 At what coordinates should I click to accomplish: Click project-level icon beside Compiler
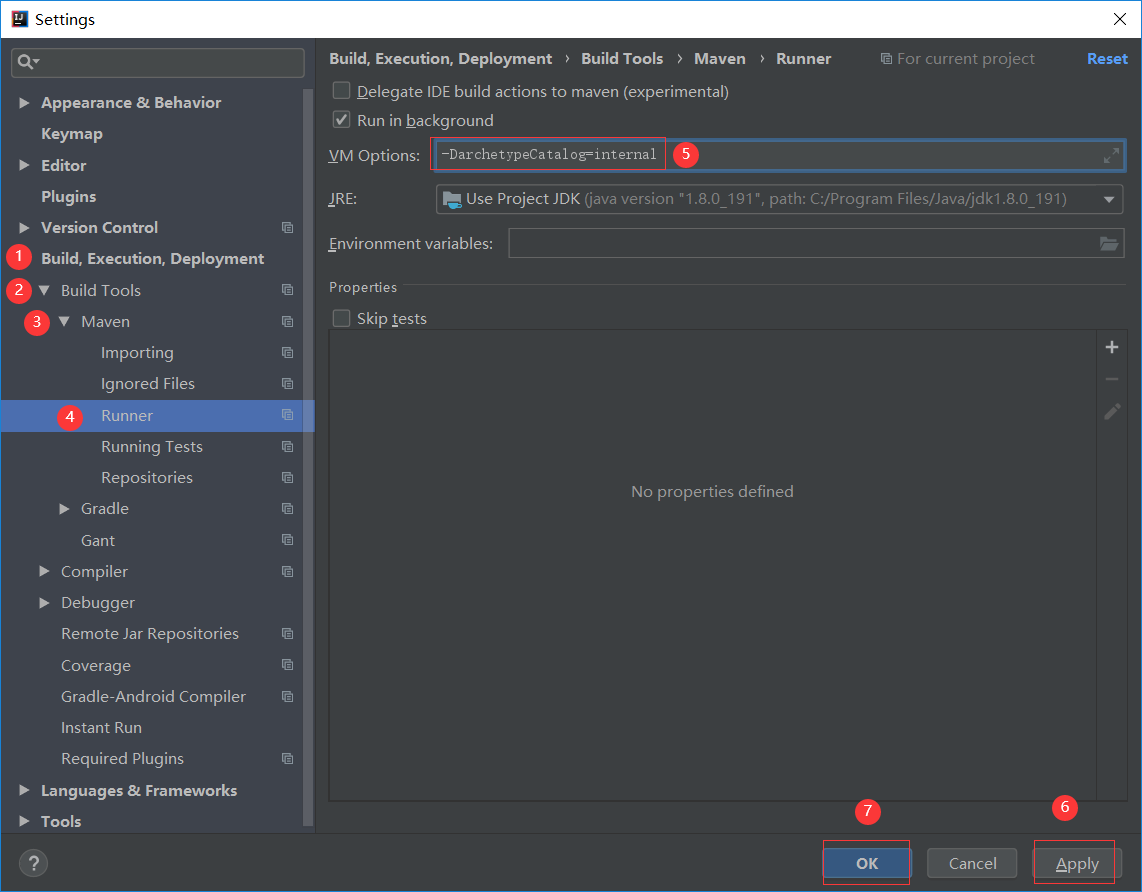coord(288,572)
